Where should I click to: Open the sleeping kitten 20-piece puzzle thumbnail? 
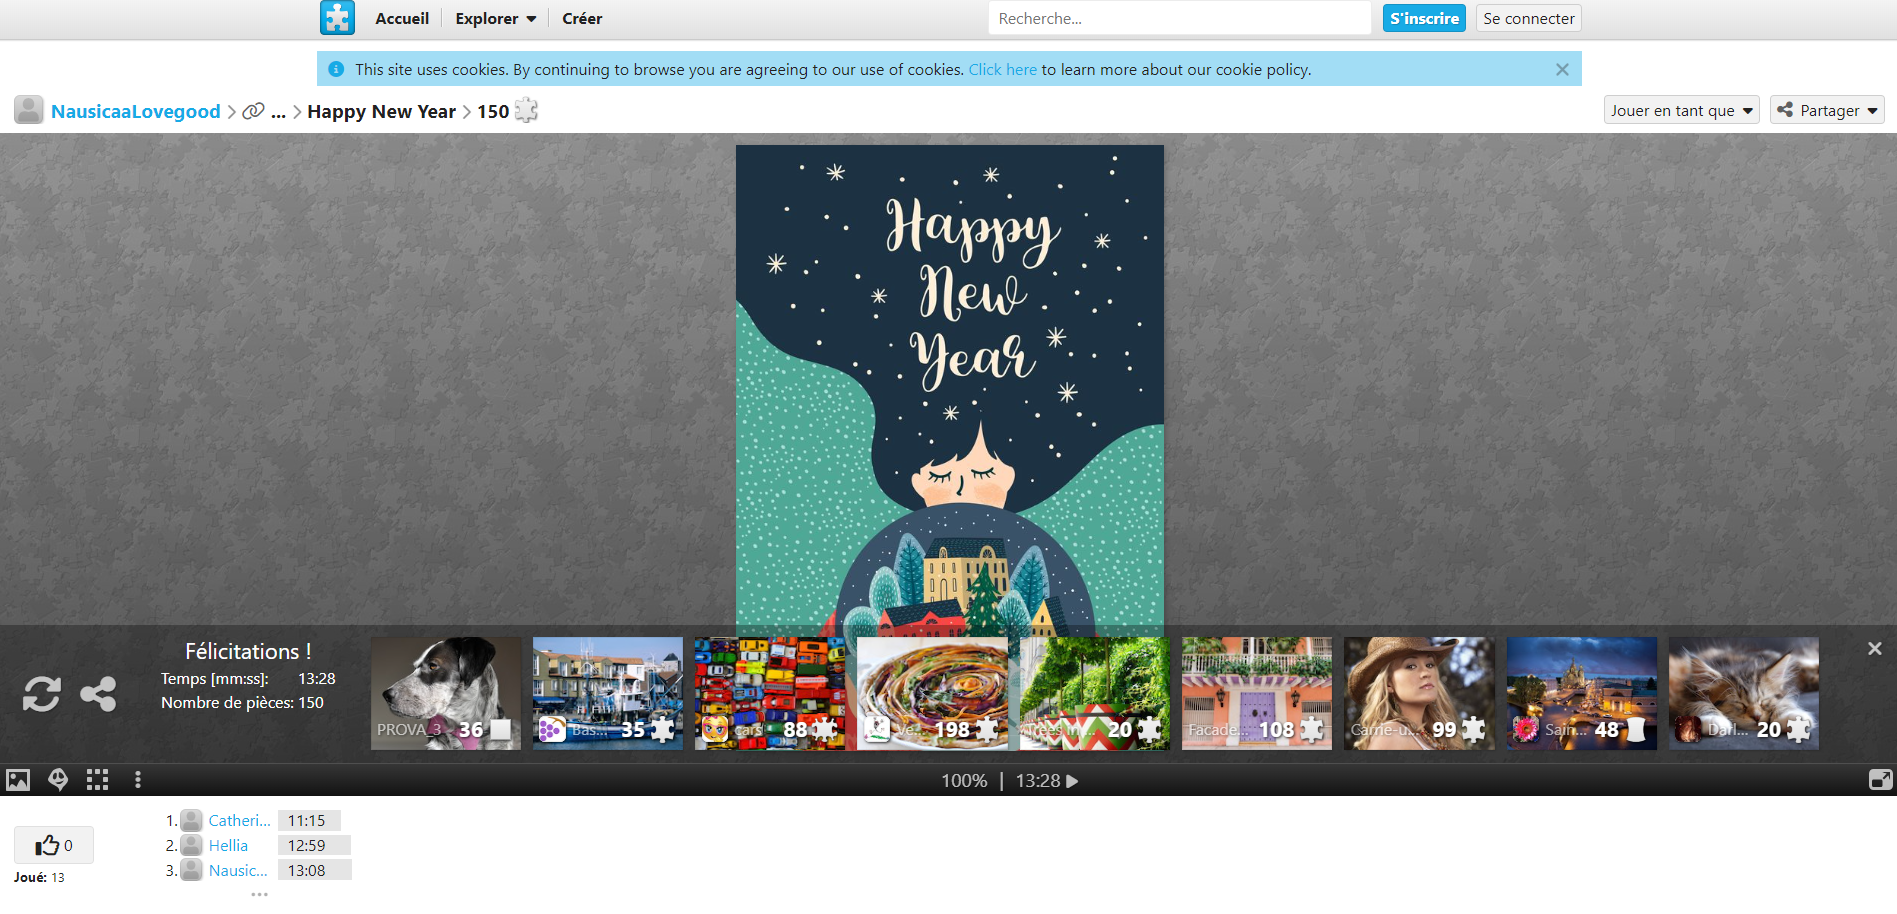[x=1744, y=693]
